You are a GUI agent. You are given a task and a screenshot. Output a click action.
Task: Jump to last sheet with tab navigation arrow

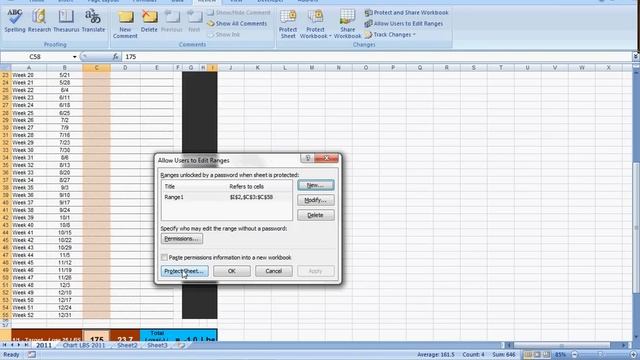[27, 345]
